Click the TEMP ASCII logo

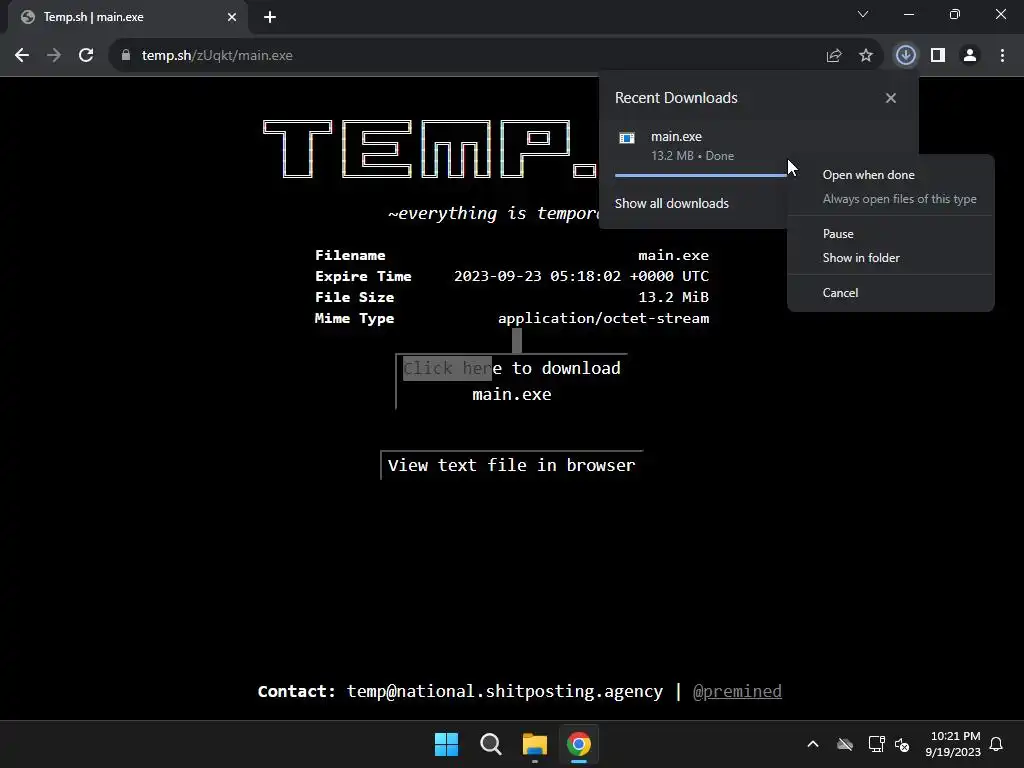430,148
